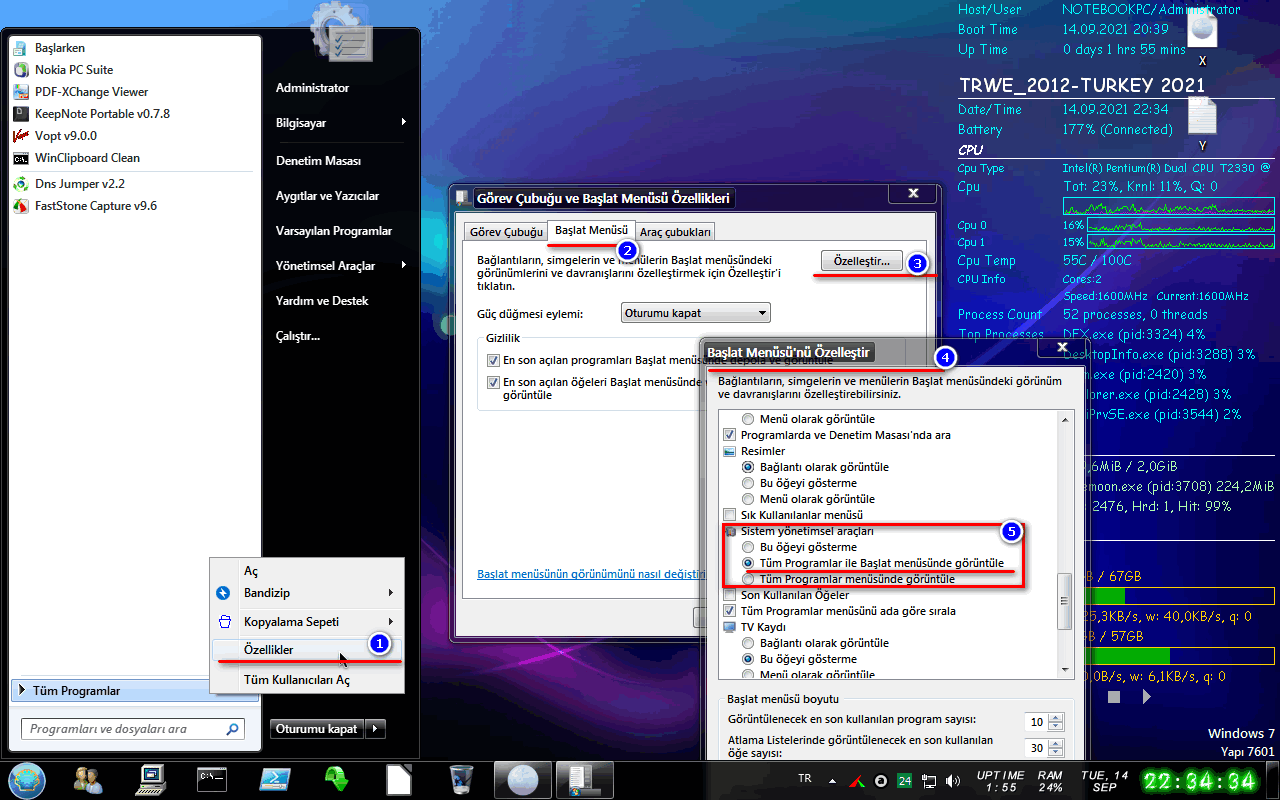Open shutdown options arrow beside Oturumu kapat
This screenshot has width=1280, height=800.
pos(376,729)
